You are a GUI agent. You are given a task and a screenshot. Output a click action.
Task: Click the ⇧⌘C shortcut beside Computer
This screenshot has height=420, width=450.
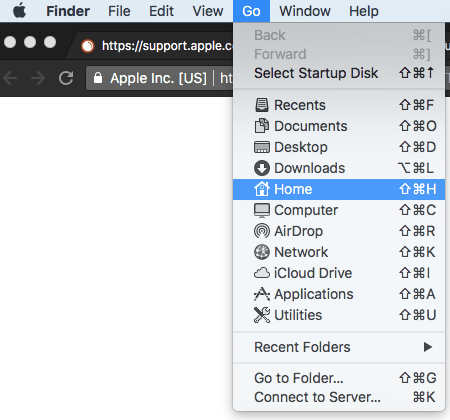[x=417, y=210]
